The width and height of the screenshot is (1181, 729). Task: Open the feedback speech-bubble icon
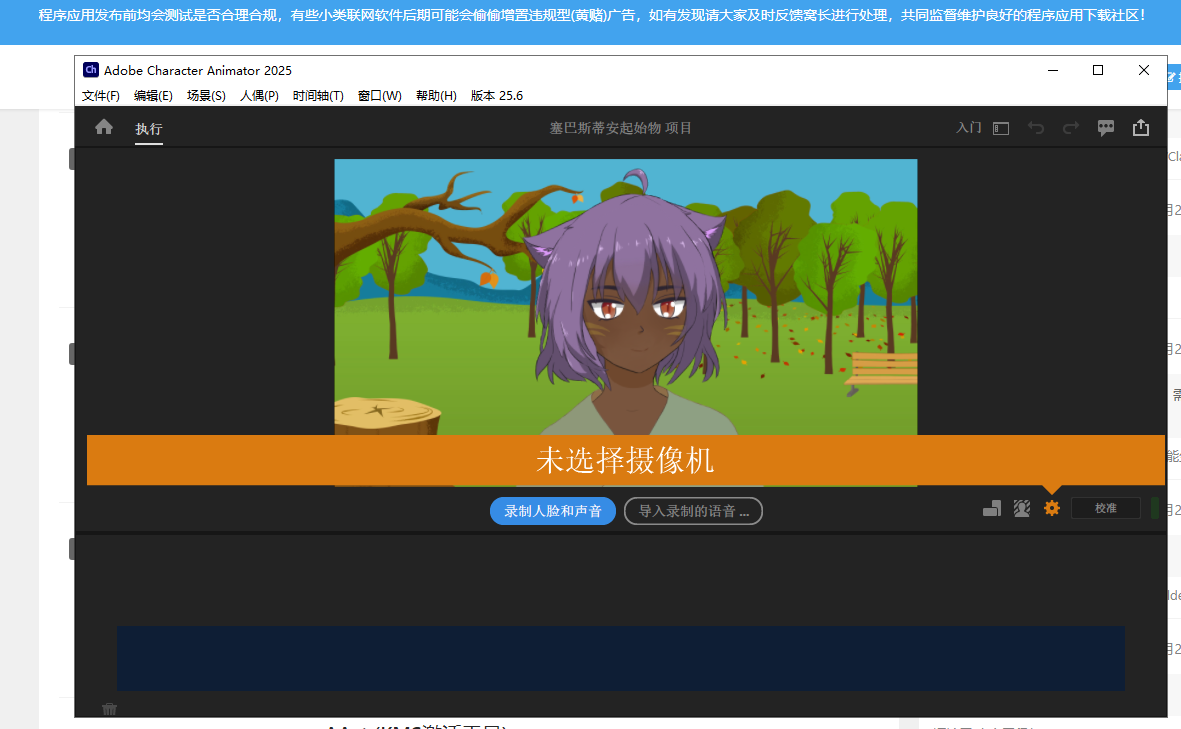tap(1105, 127)
